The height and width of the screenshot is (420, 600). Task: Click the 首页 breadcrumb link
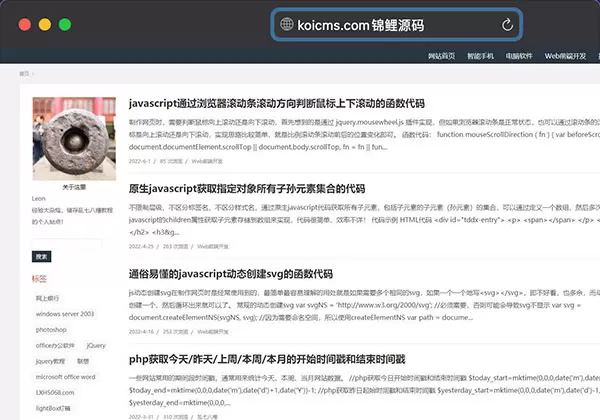(x=24, y=74)
